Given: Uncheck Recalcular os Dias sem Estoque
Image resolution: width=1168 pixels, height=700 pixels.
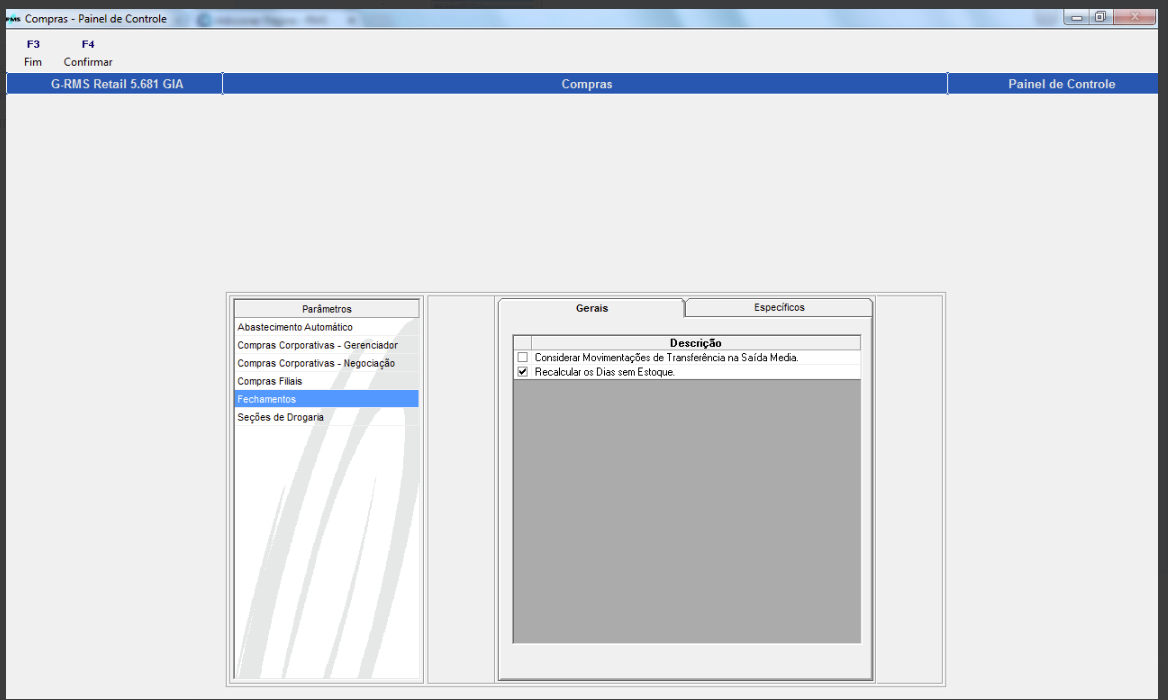Looking at the screenshot, I should pyautogui.click(x=523, y=372).
